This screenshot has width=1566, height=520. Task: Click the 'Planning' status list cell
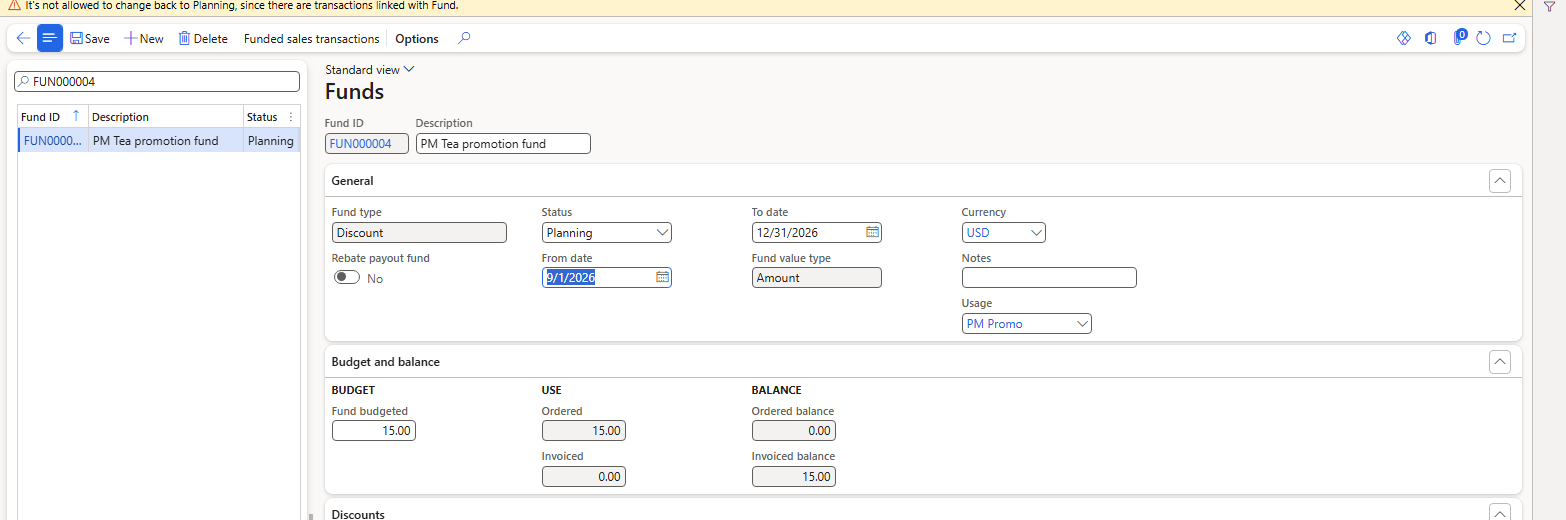coord(271,141)
